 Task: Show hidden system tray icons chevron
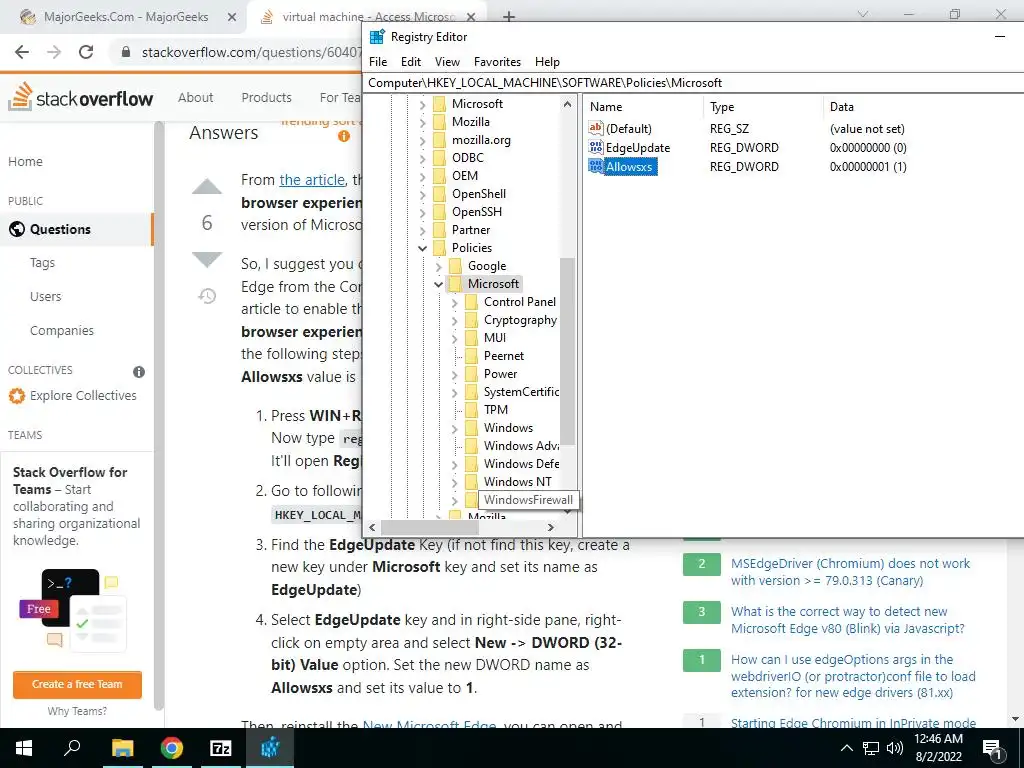(846, 748)
